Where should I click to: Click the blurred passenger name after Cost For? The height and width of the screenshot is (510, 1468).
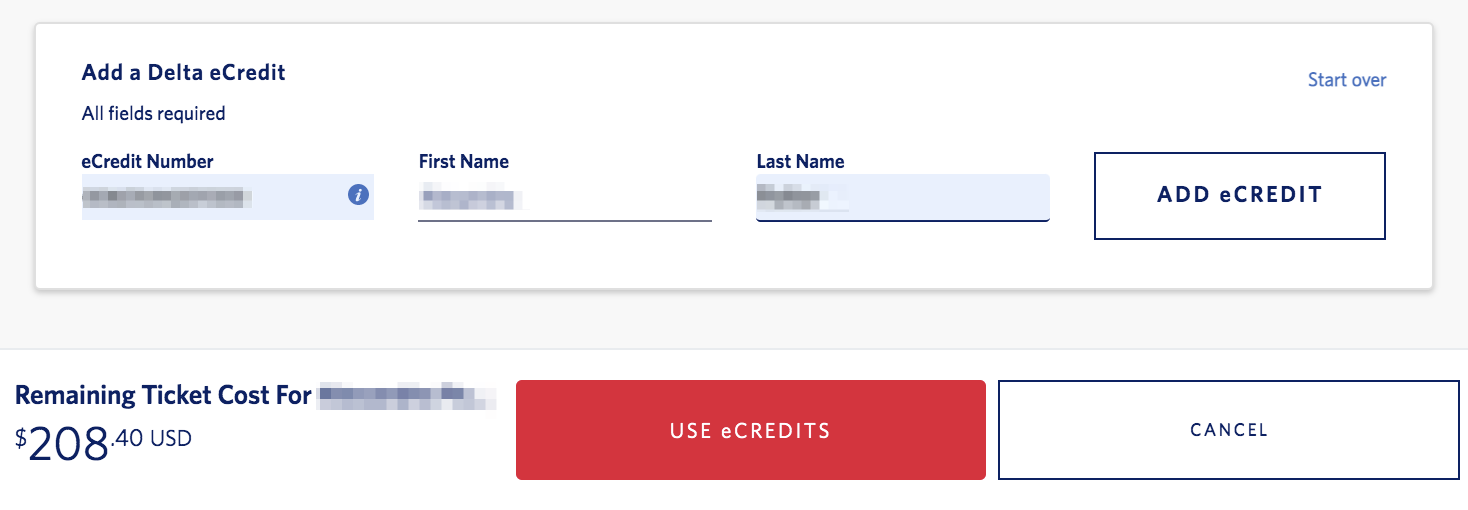click(407, 396)
